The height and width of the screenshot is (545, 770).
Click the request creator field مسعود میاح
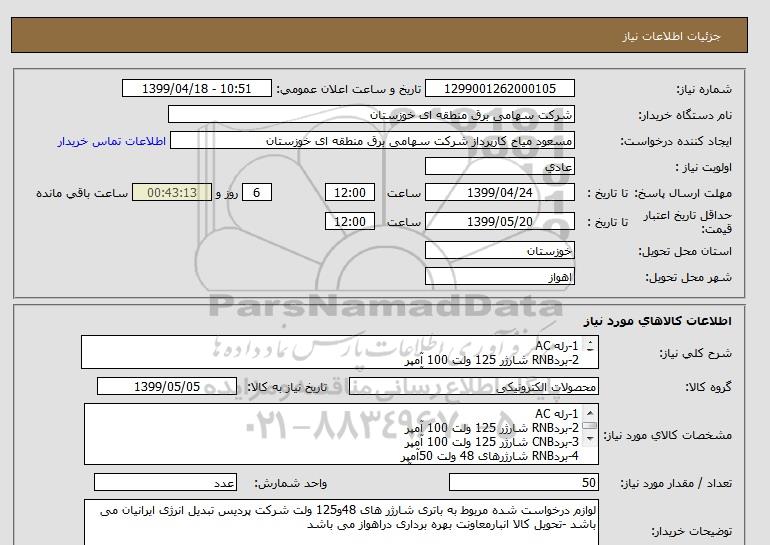[x=372, y=141]
